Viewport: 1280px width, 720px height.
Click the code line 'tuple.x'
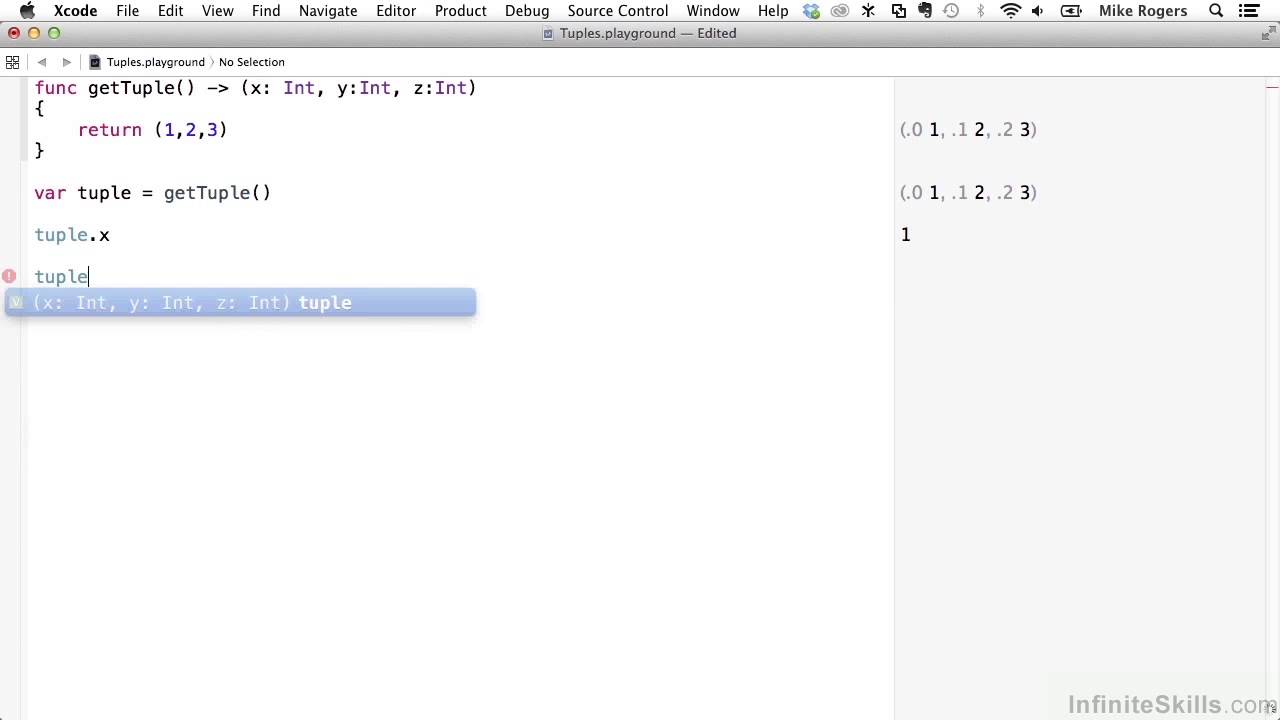point(72,235)
